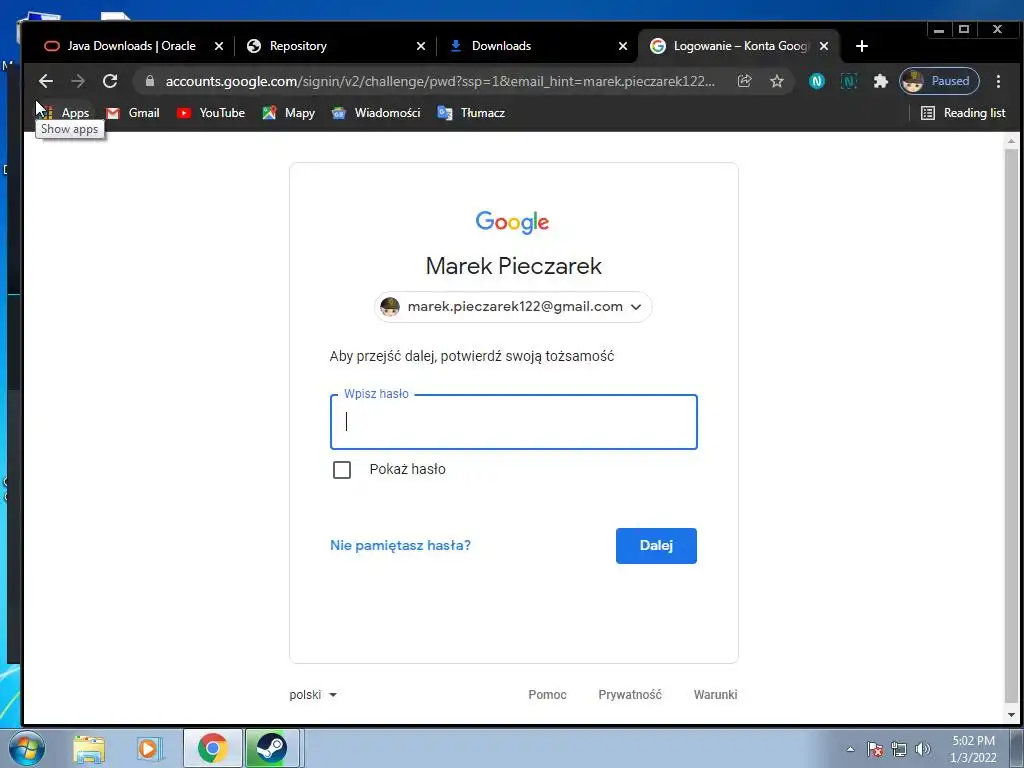Click the teal round N extension icon
1024x768 pixels.
(x=816, y=81)
